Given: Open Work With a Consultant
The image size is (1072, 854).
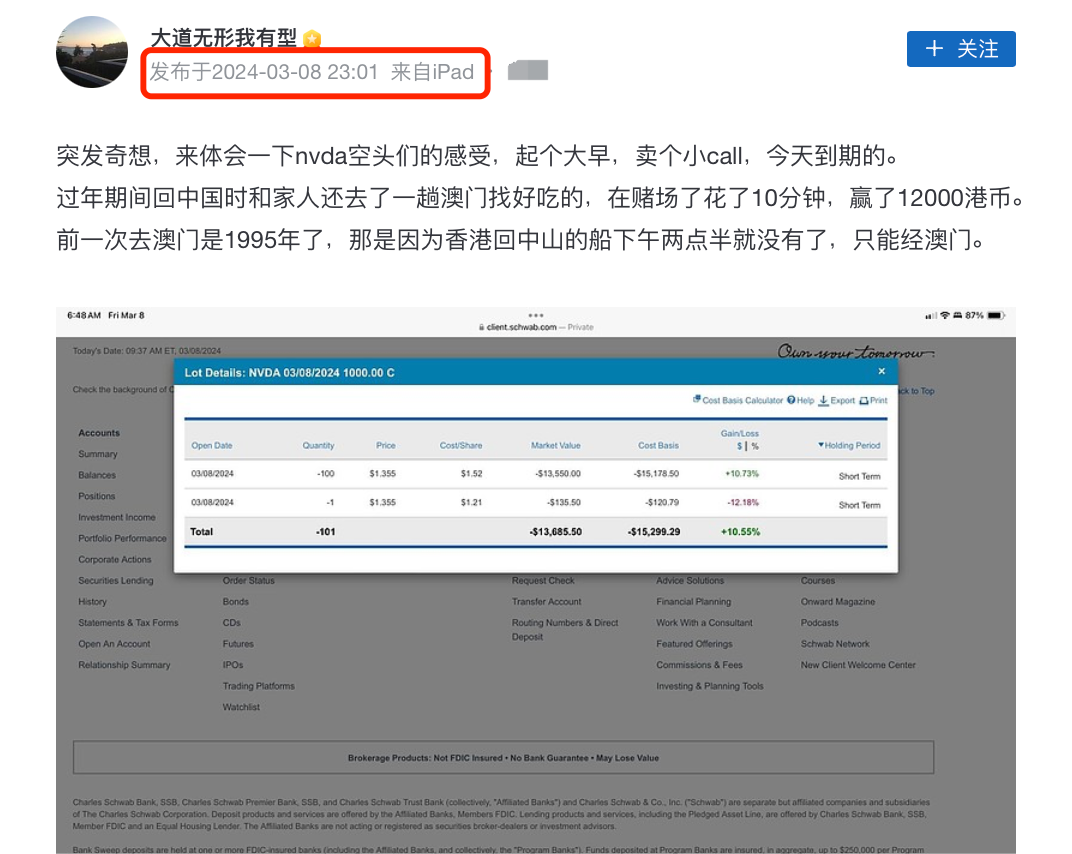Looking at the screenshot, I should [704, 624].
